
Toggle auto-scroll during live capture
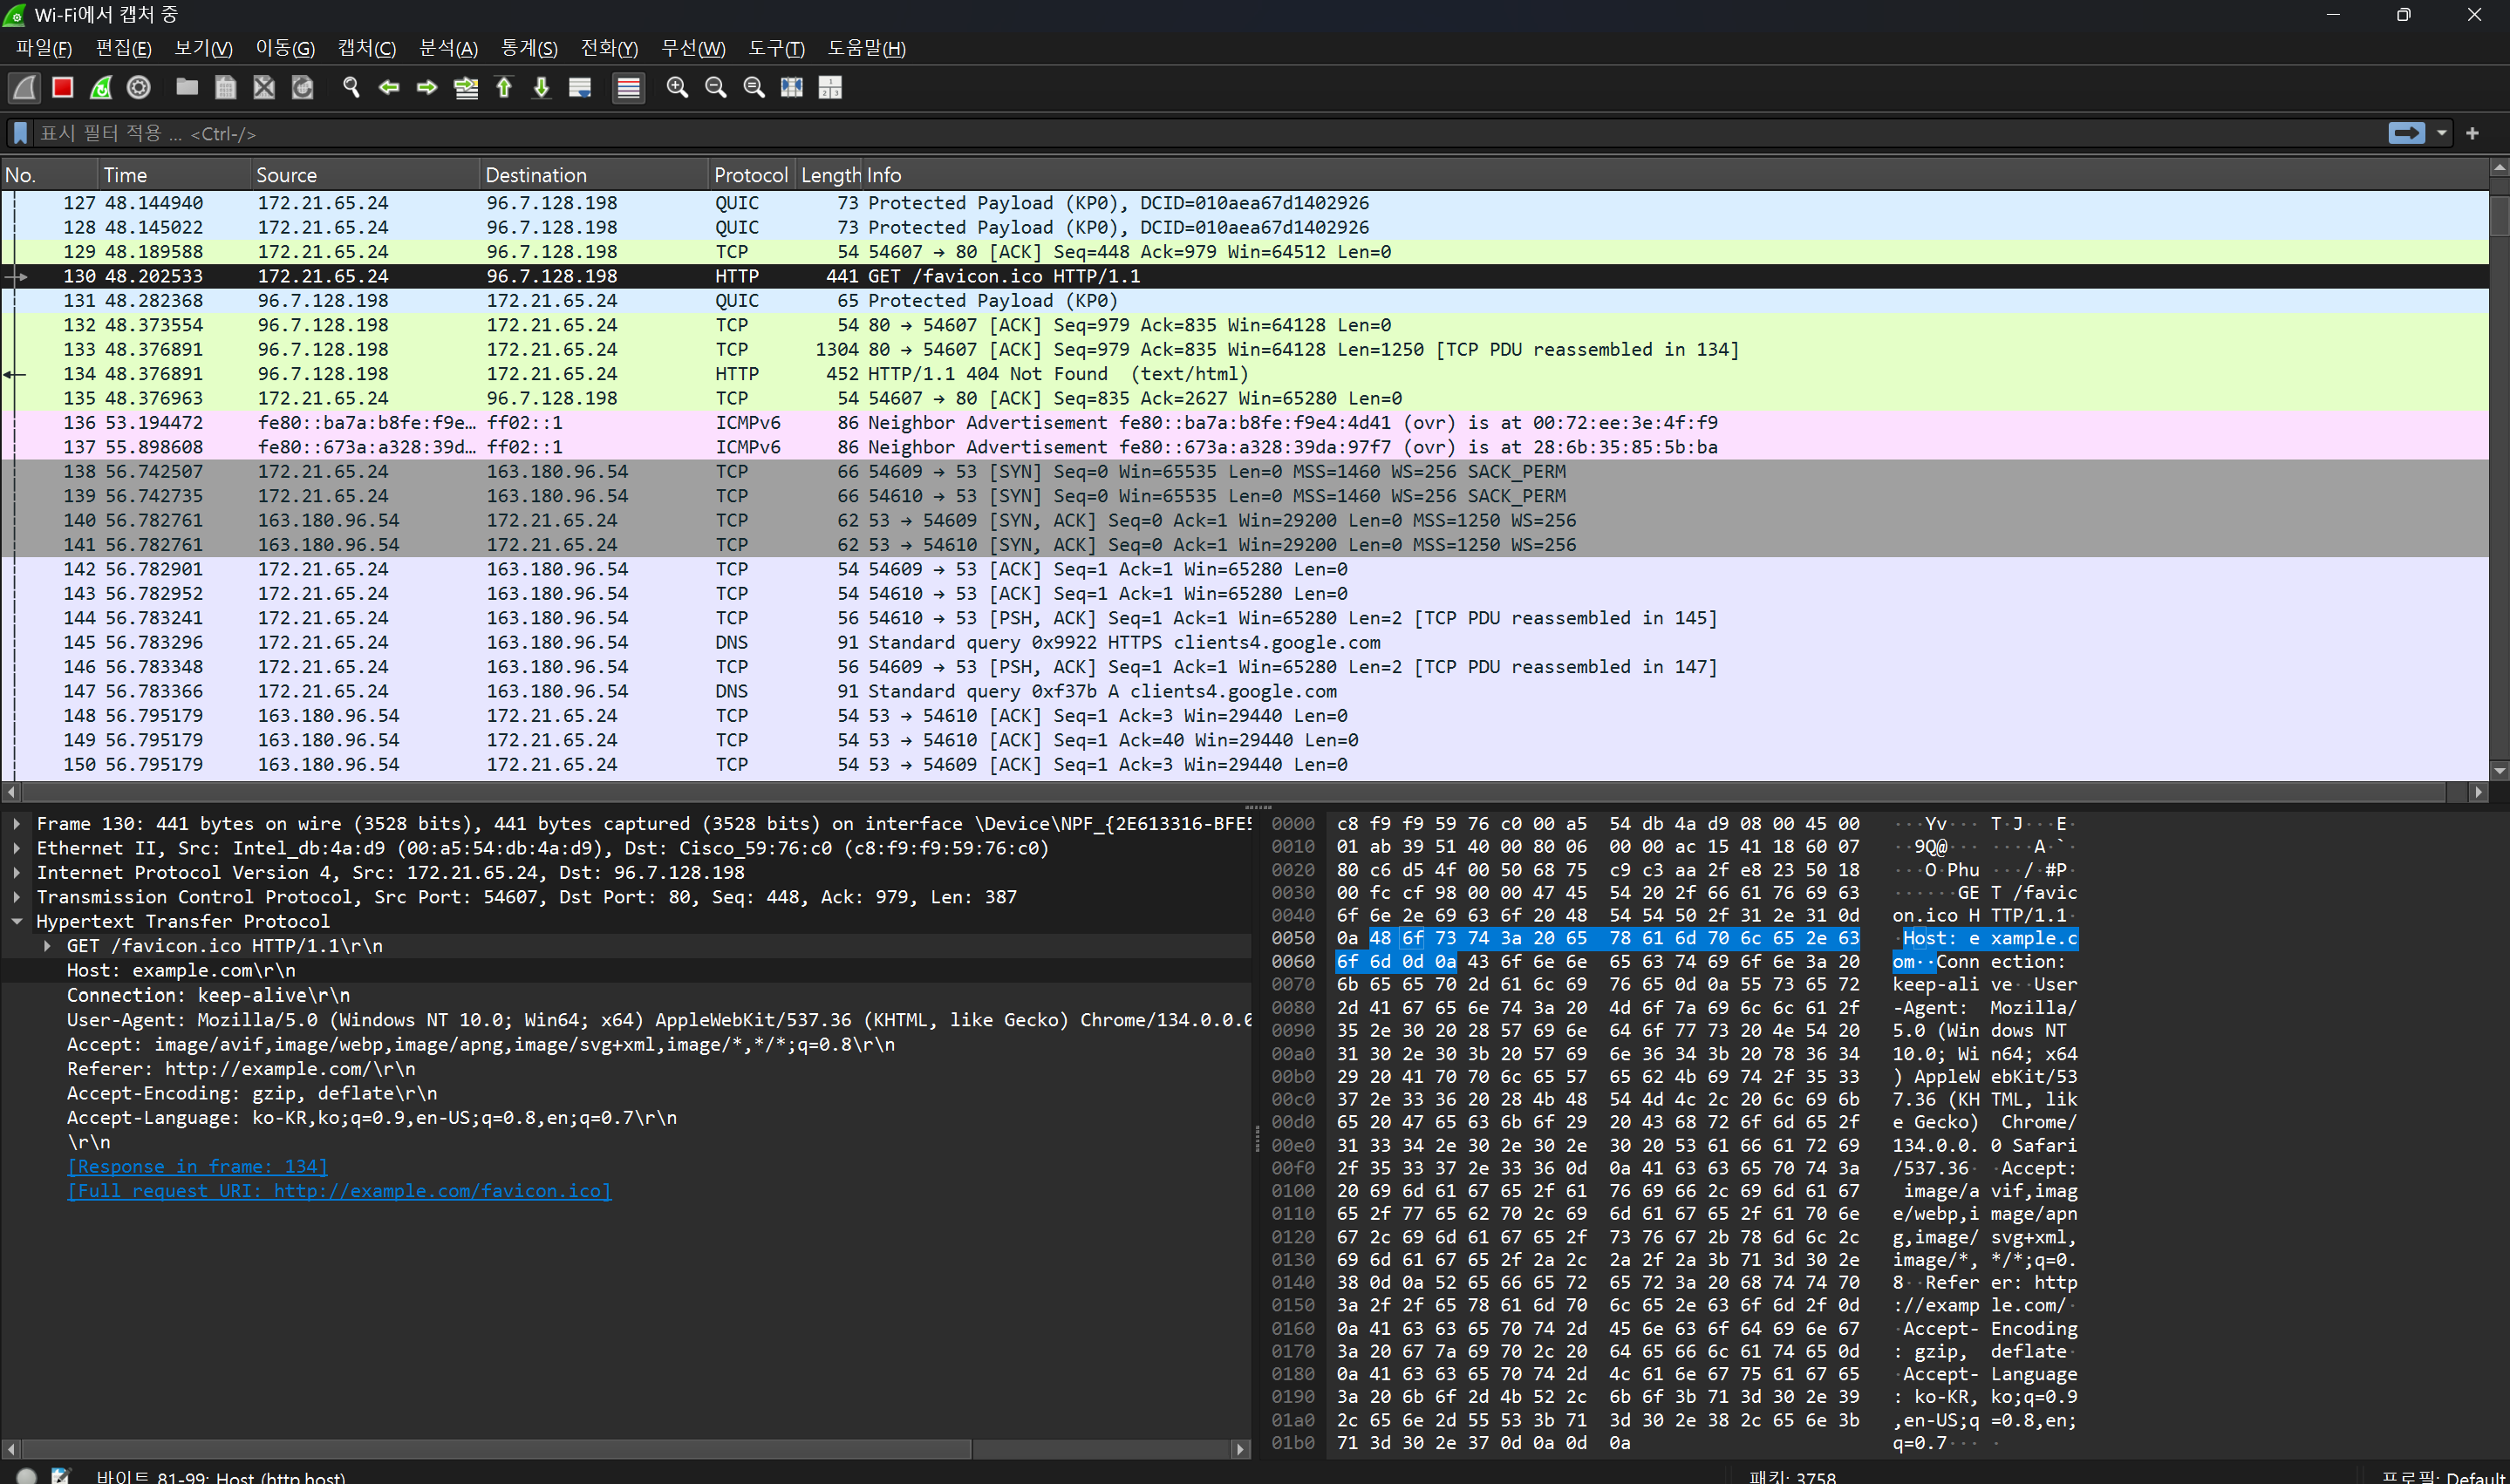pyautogui.click(x=580, y=88)
